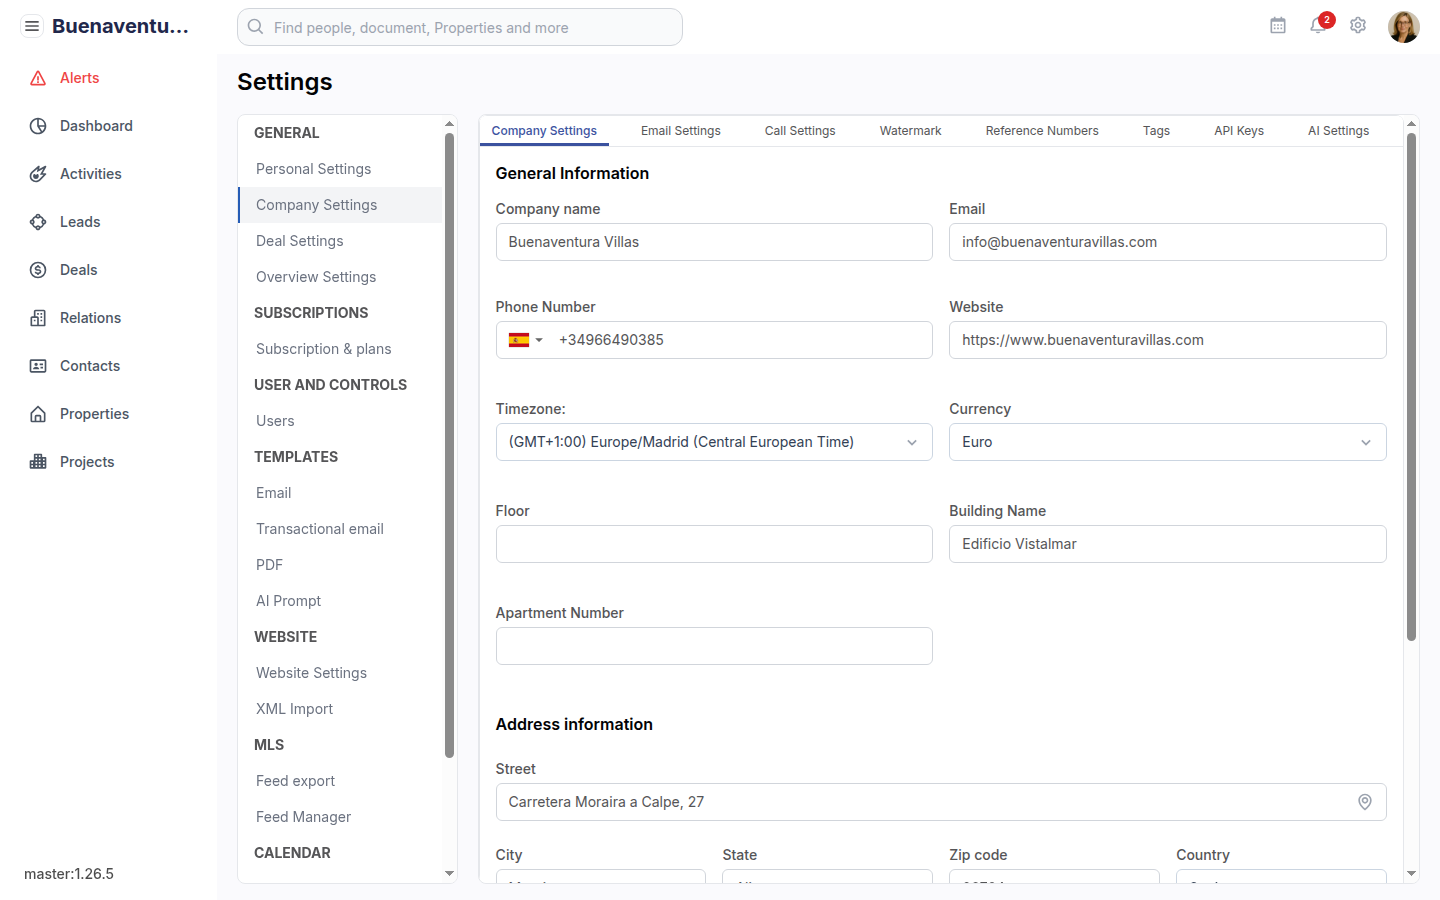This screenshot has width=1440, height=900.
Task: Toggle the hamburger menu icon
Action: coord(32,26)
